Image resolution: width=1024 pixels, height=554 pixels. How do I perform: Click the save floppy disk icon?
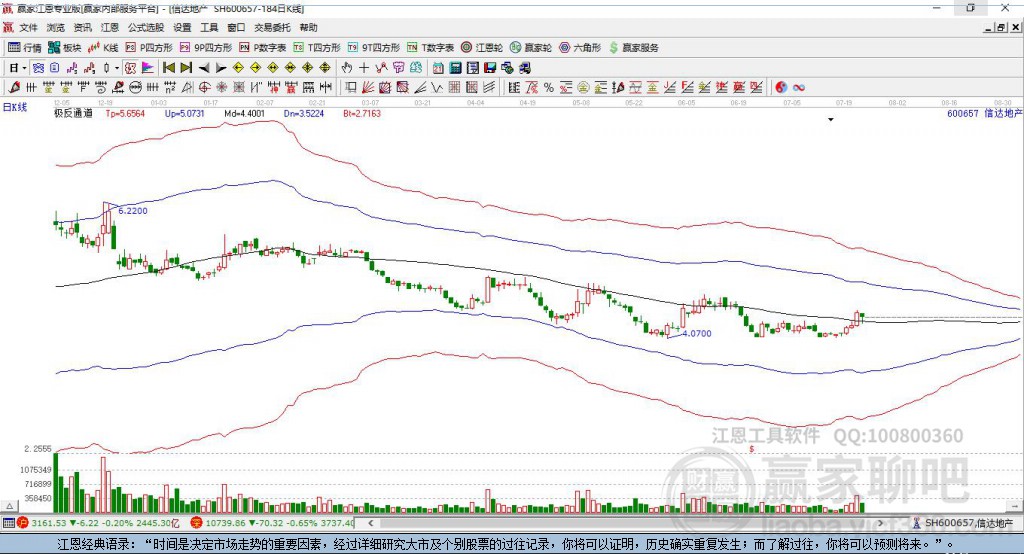click(x=490, y=68)
